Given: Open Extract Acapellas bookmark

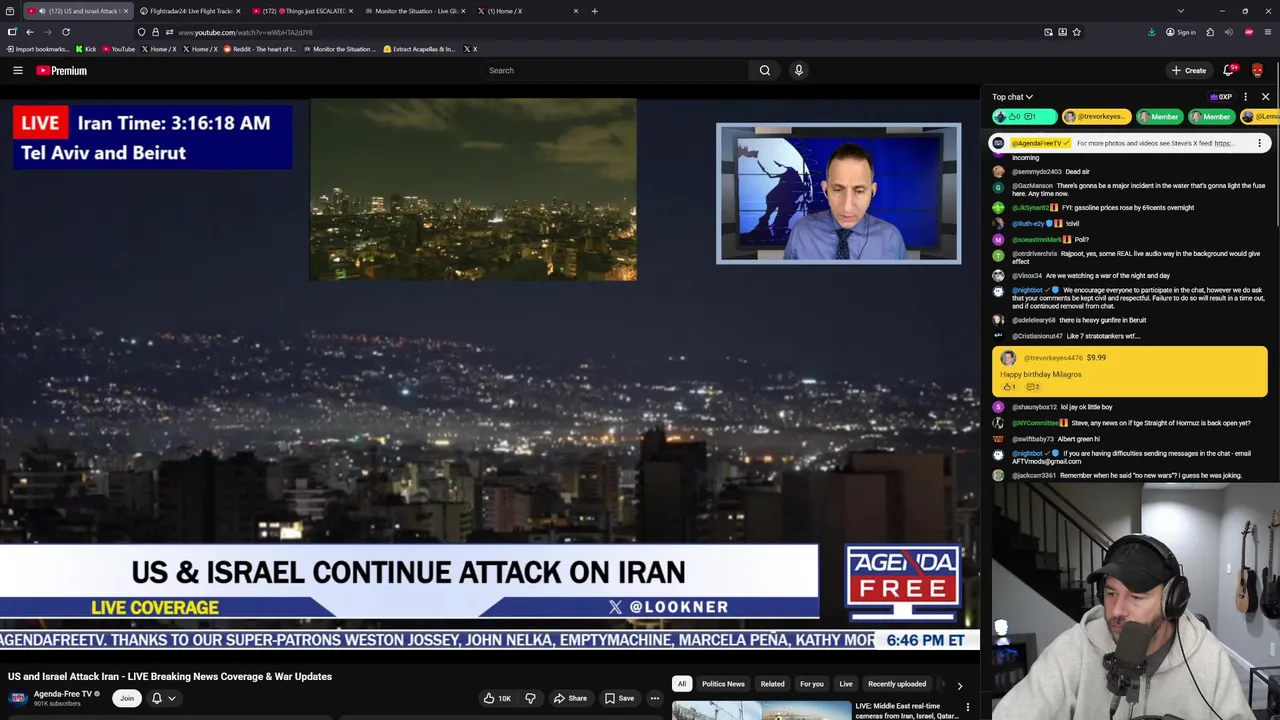Looking at the screenshot, I should point(418,49).
